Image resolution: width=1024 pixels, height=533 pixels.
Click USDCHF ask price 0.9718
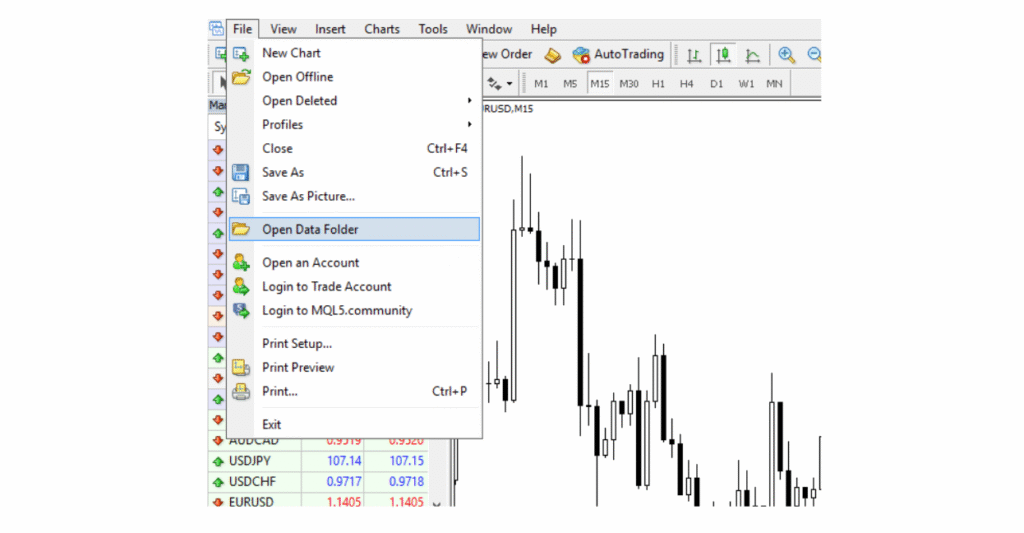(x=407, y=482)
